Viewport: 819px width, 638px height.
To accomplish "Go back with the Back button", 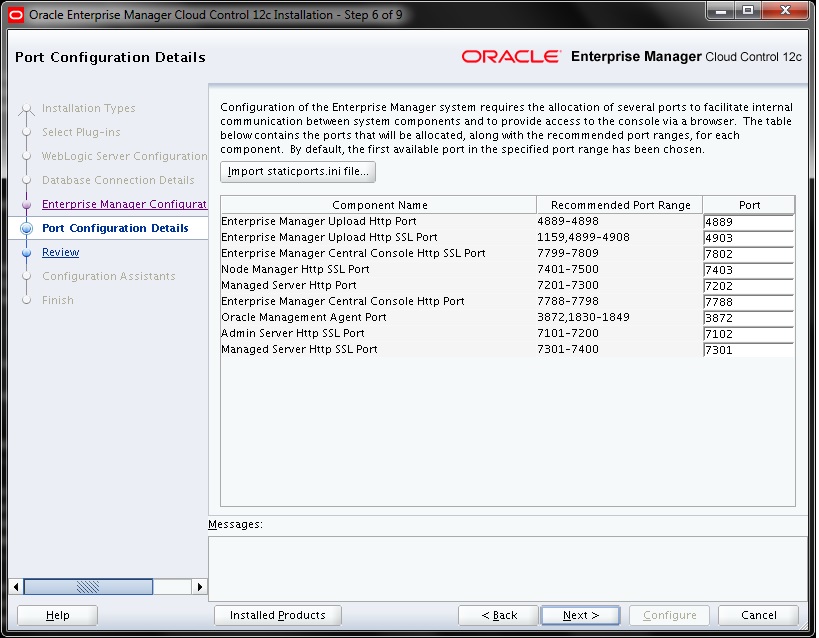I will point(498,615).
